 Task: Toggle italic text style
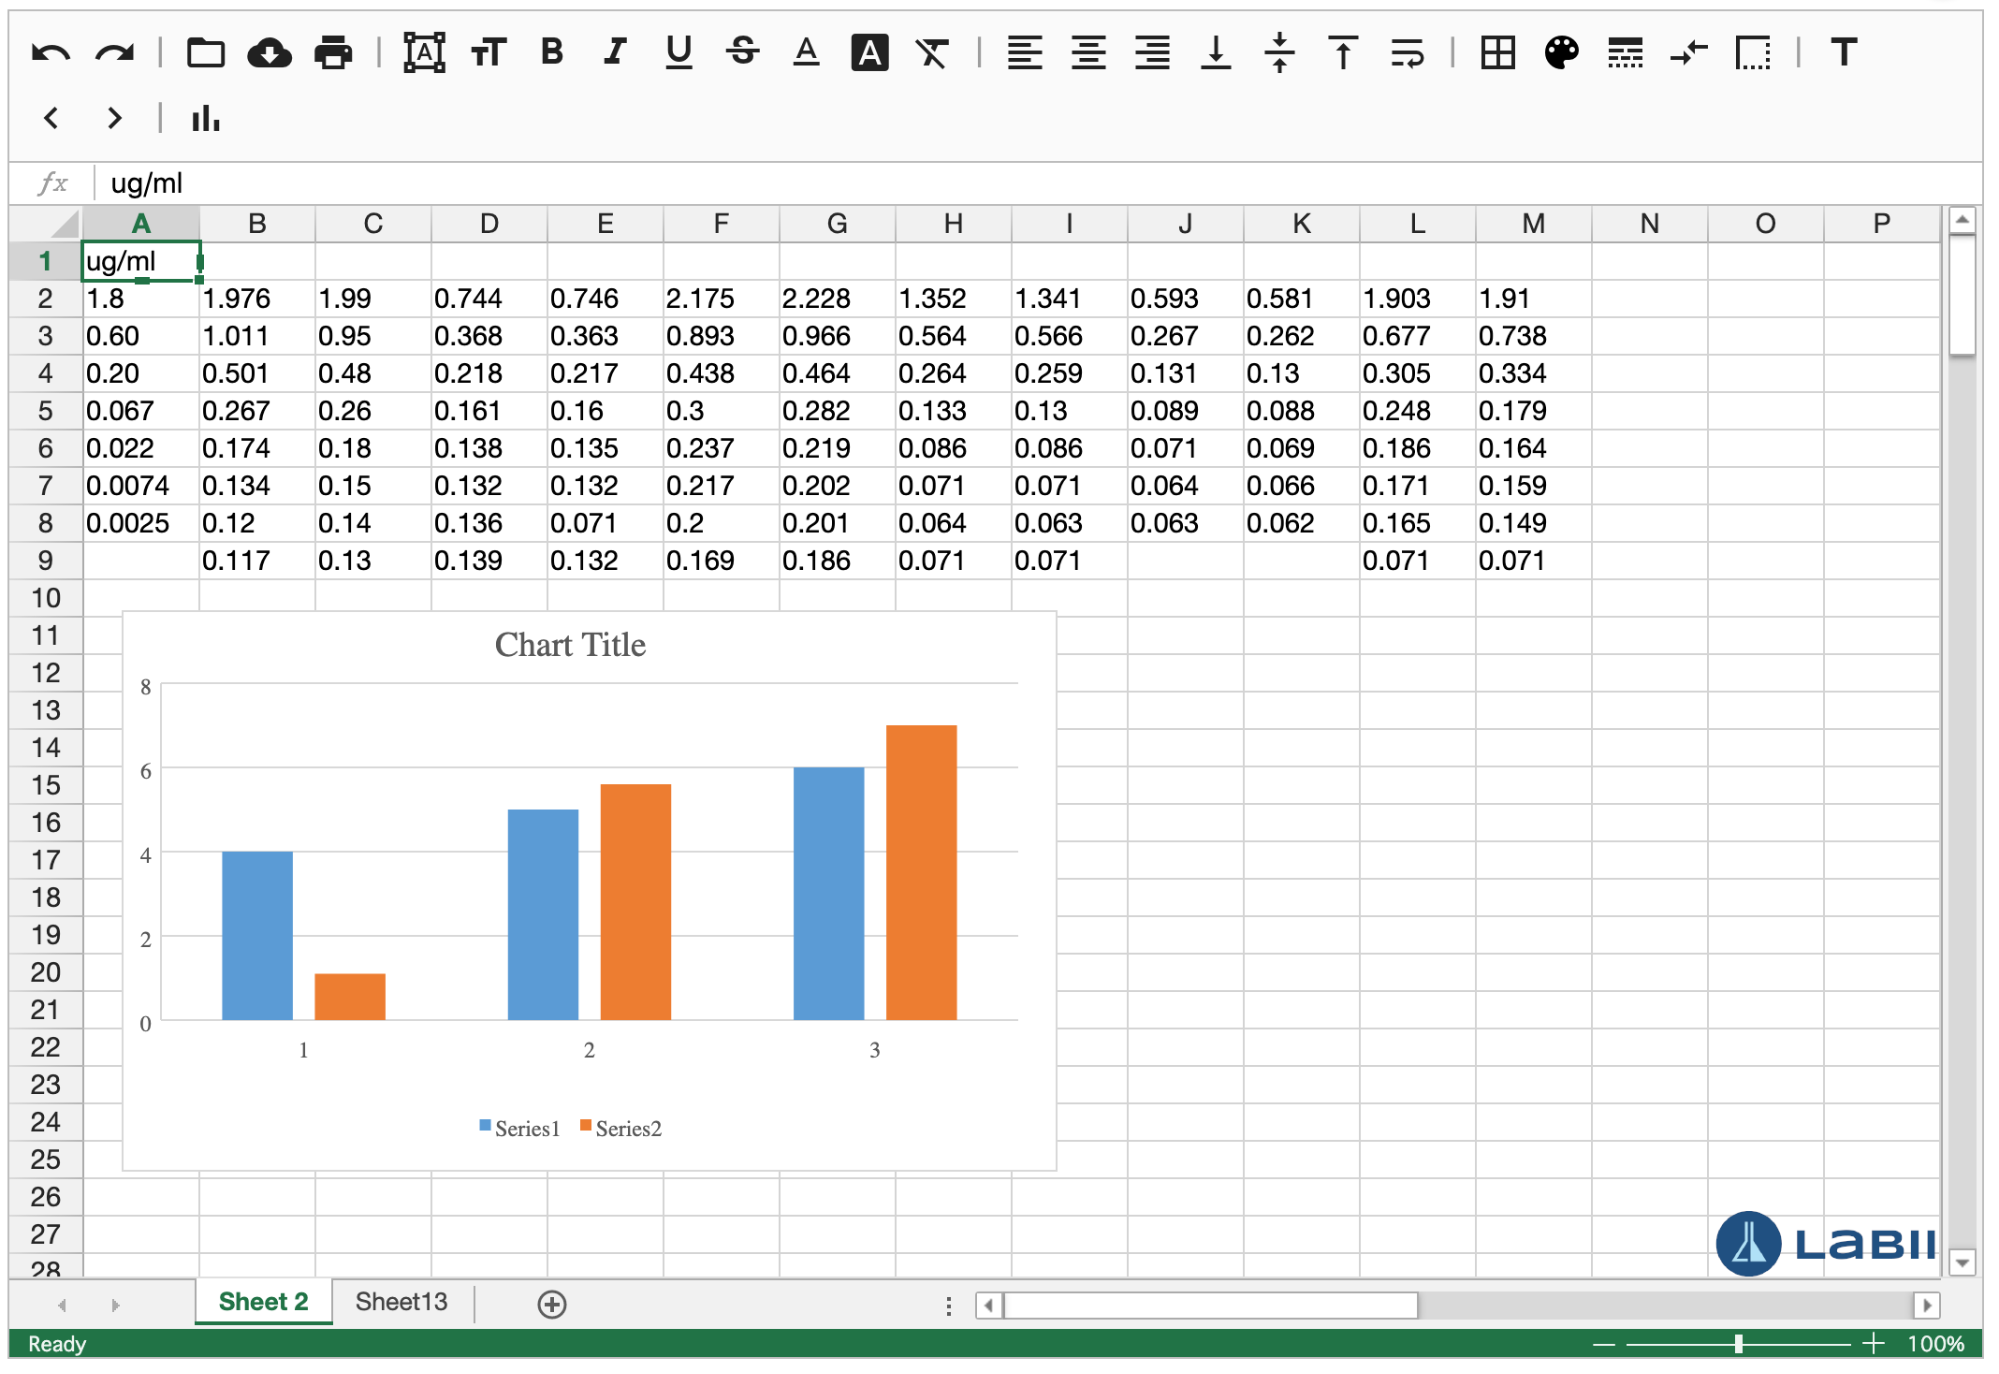(x=615, y=52)
